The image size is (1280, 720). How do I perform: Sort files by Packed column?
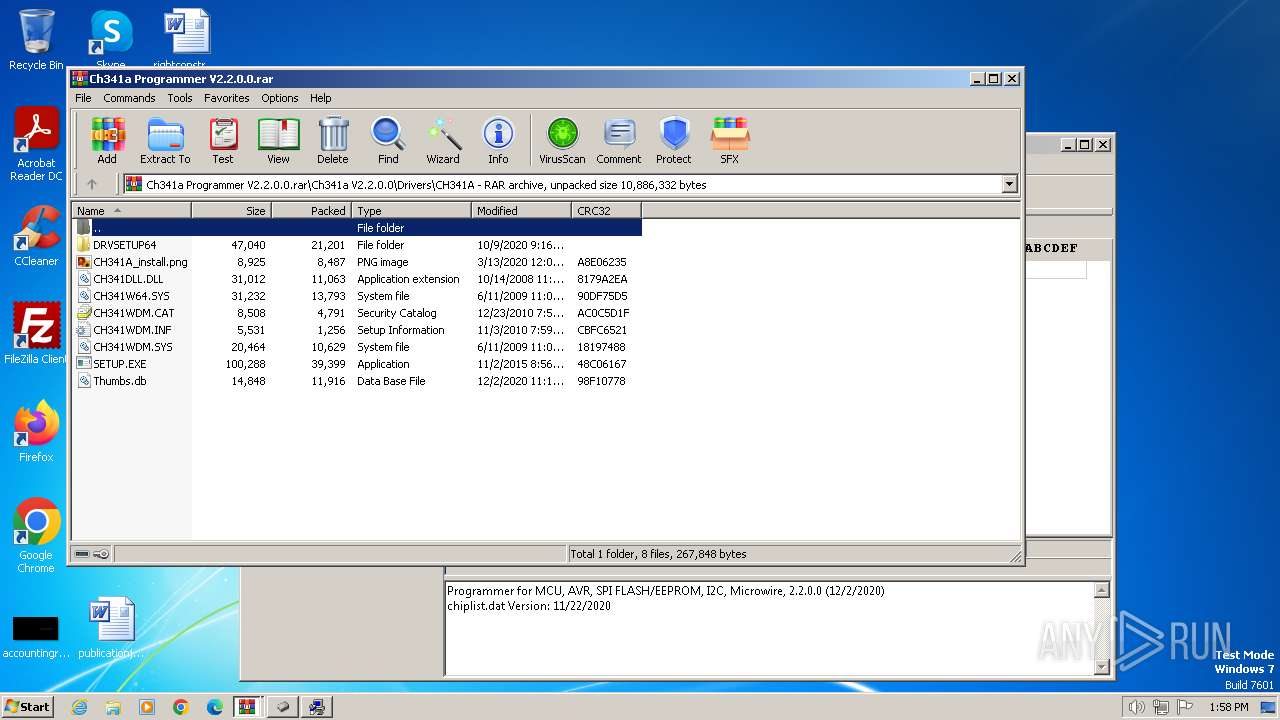311,211
